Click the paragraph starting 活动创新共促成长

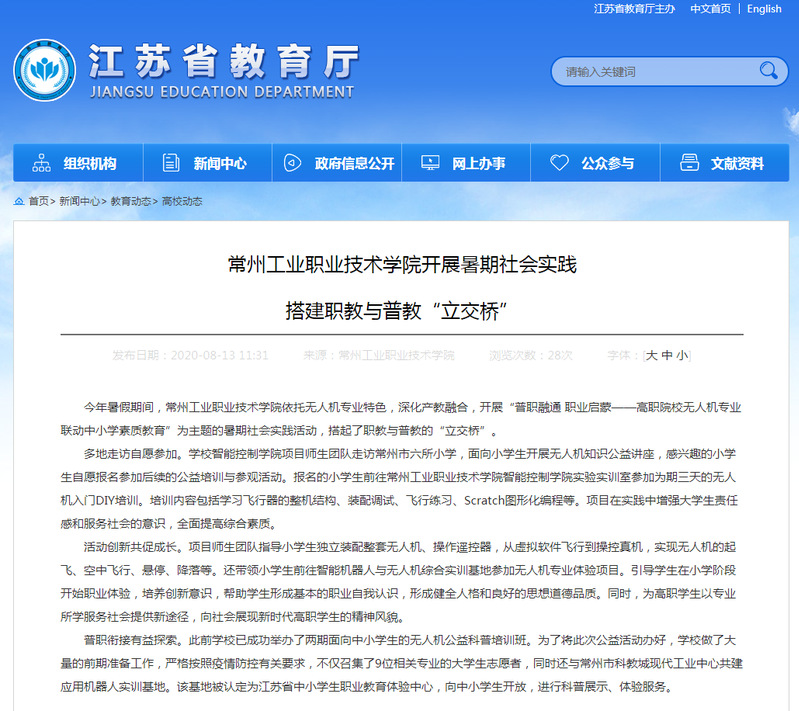[x=398, y=582]
